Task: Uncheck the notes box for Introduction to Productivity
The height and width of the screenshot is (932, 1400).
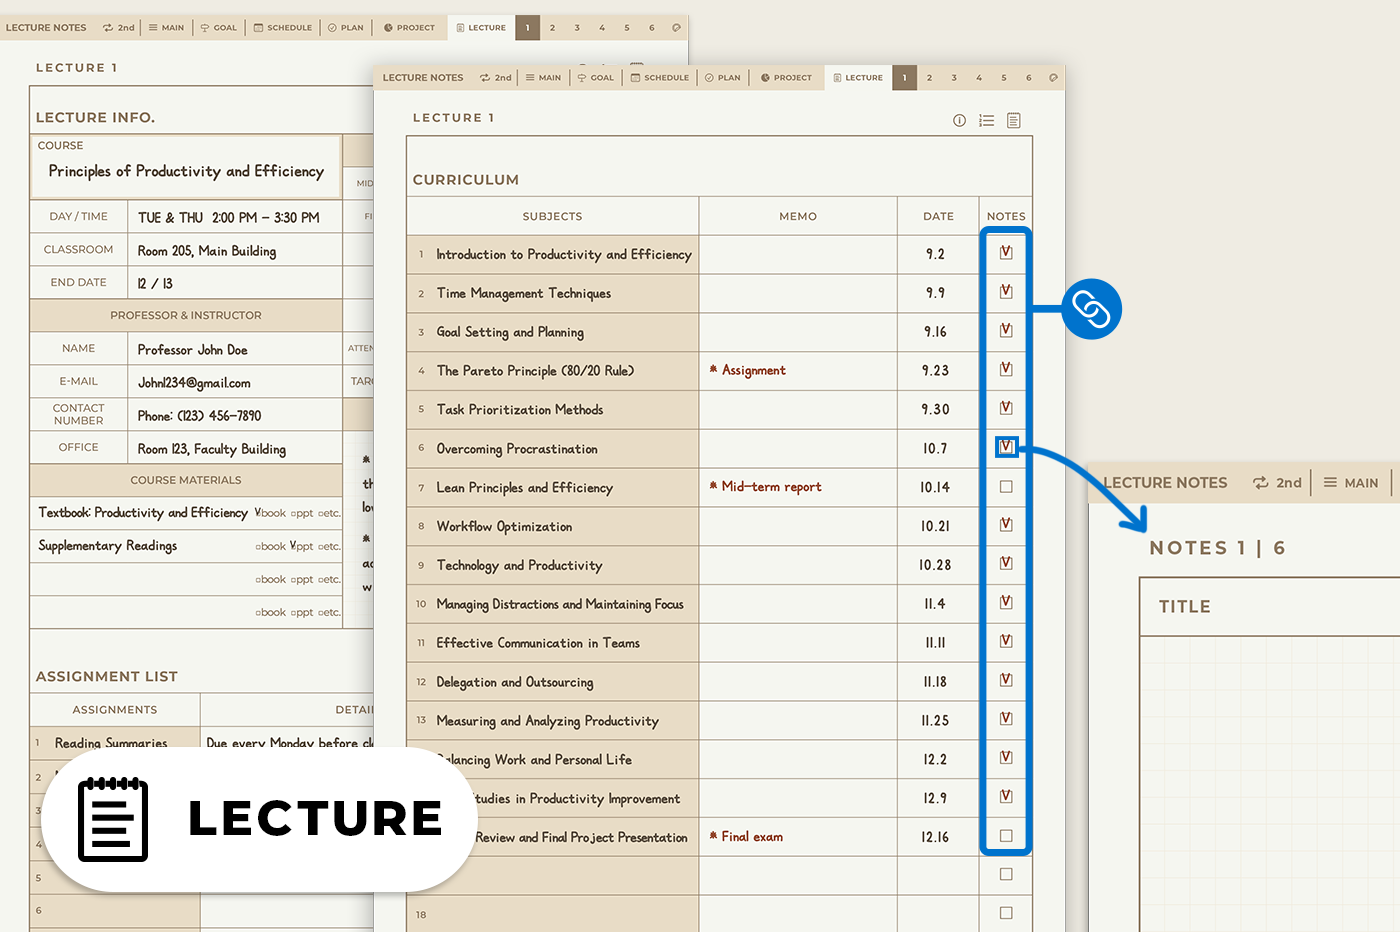Action: (1006, 253)
